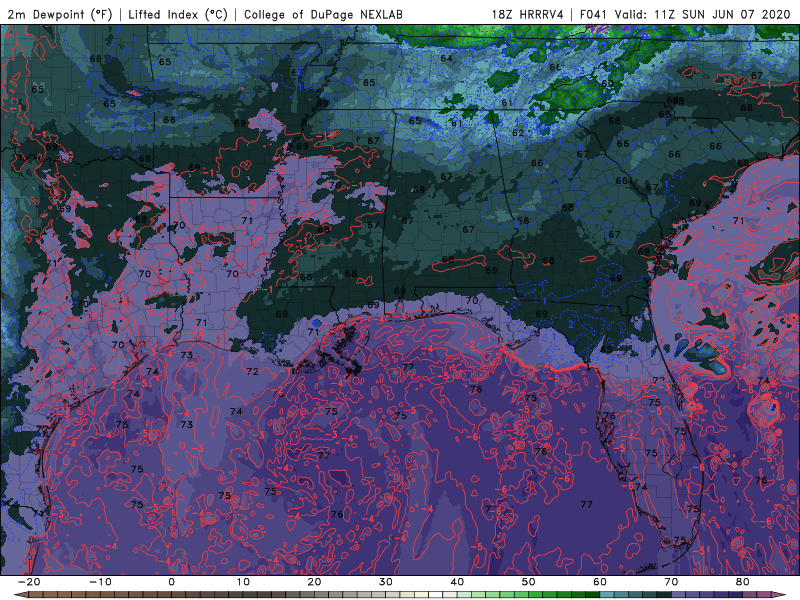Click the "2m Dewpoint (°F)" title text

[60, 14]
